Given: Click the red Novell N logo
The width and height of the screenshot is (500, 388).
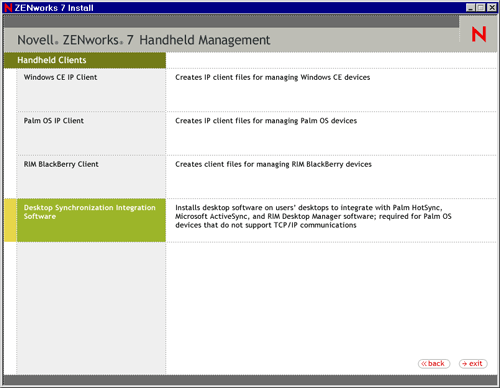Looking at the screenshot, I should coord(479,34).
